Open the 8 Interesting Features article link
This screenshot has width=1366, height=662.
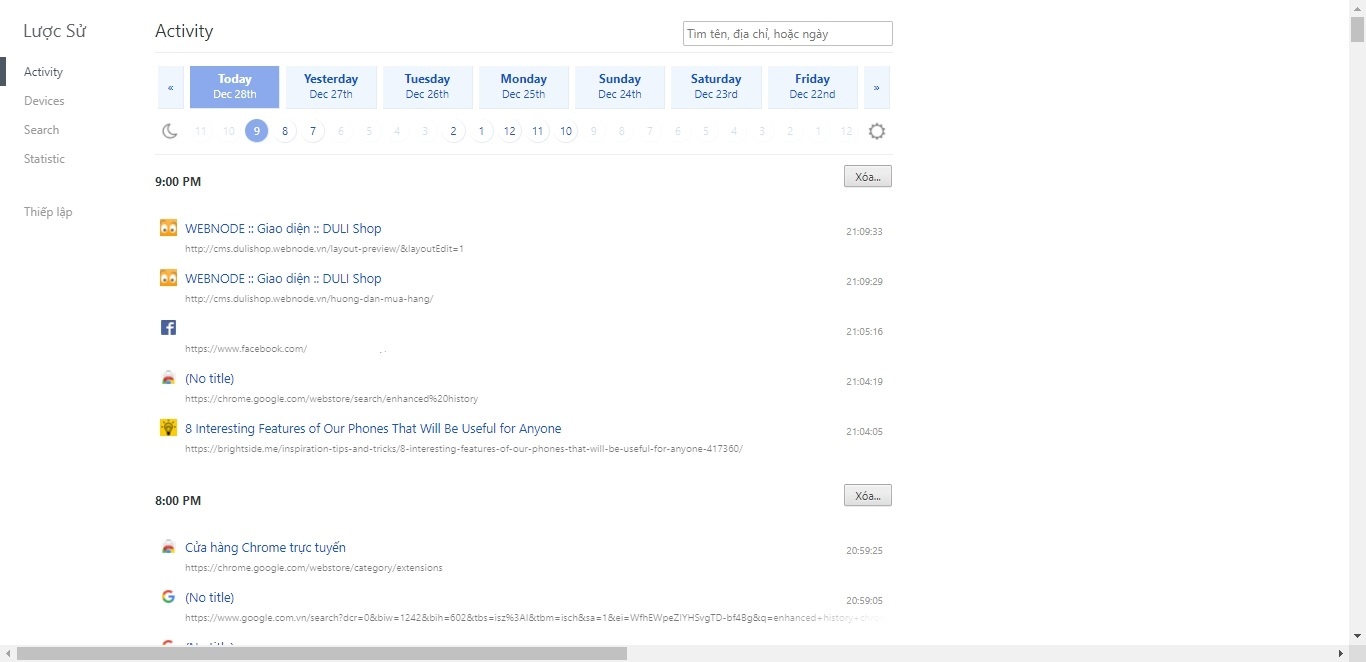tap(373, 428)
